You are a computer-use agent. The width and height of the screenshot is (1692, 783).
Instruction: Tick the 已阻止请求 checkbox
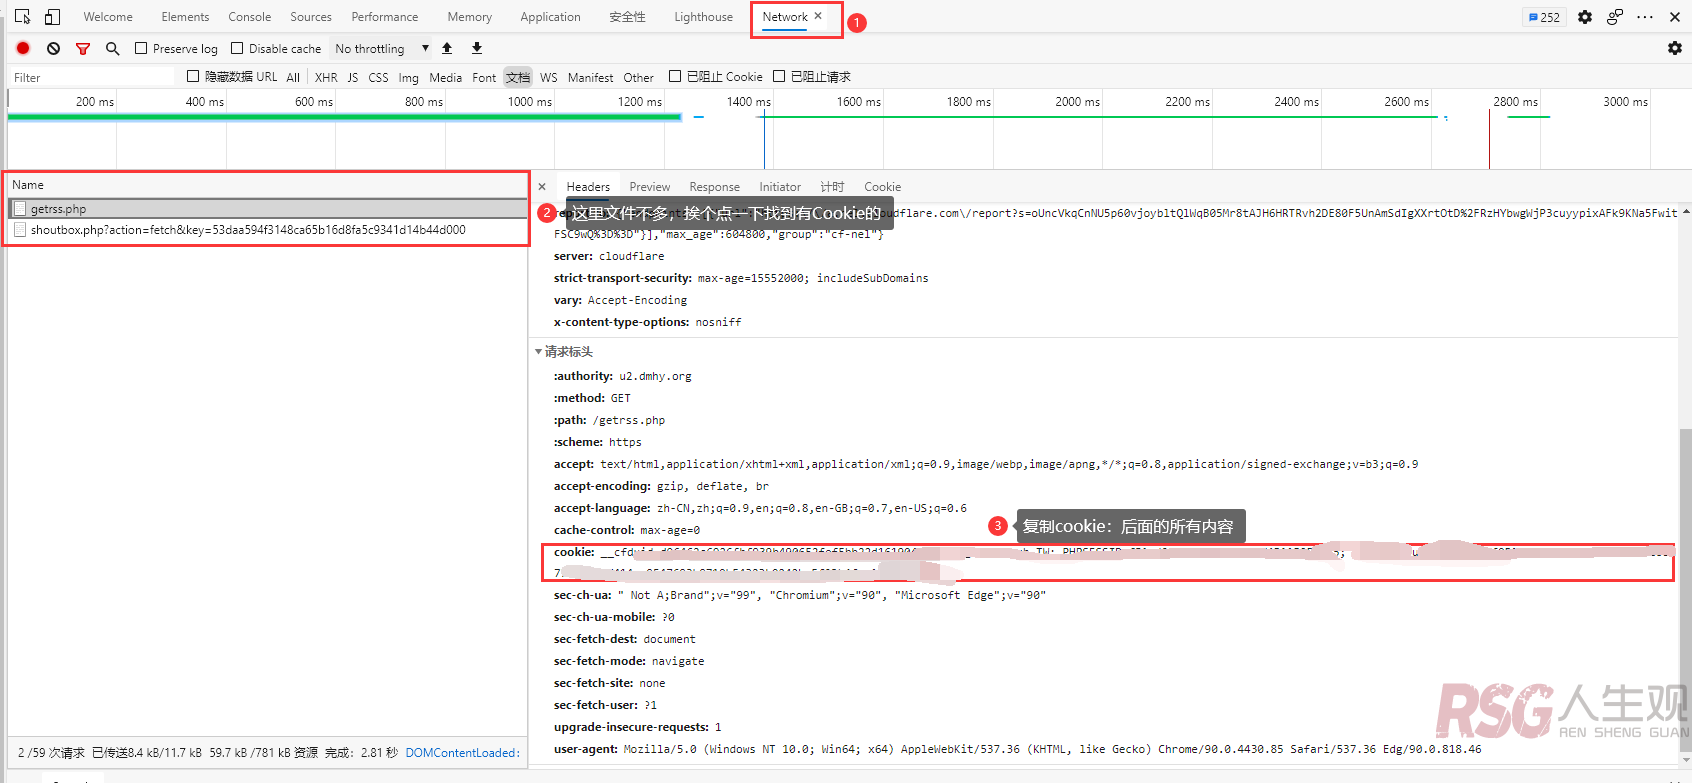pyautogui.click(x=779, y=76)
